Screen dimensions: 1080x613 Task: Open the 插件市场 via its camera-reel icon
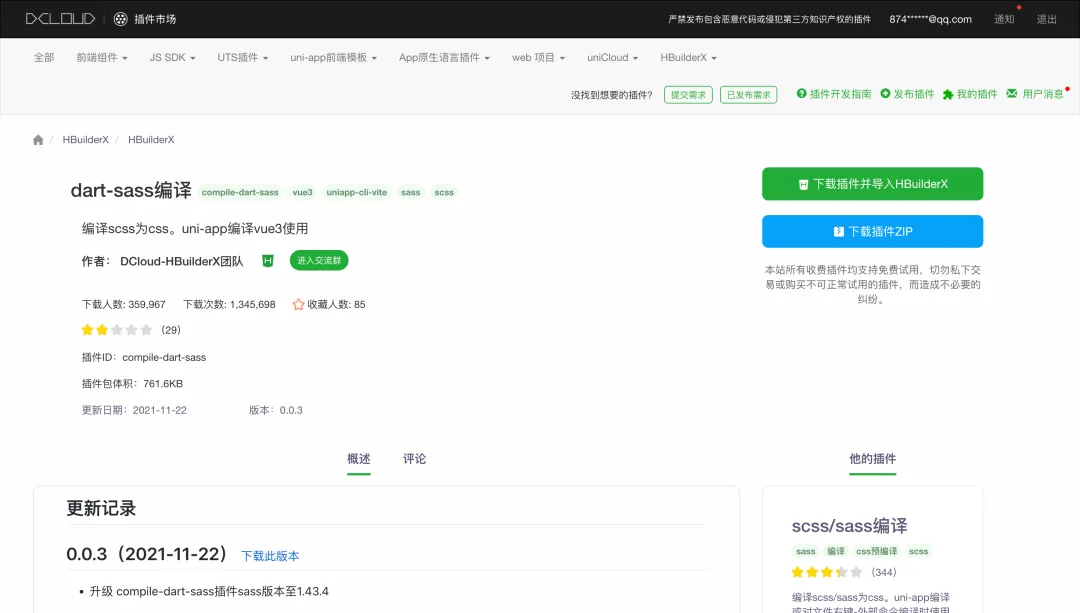point(121,18)
